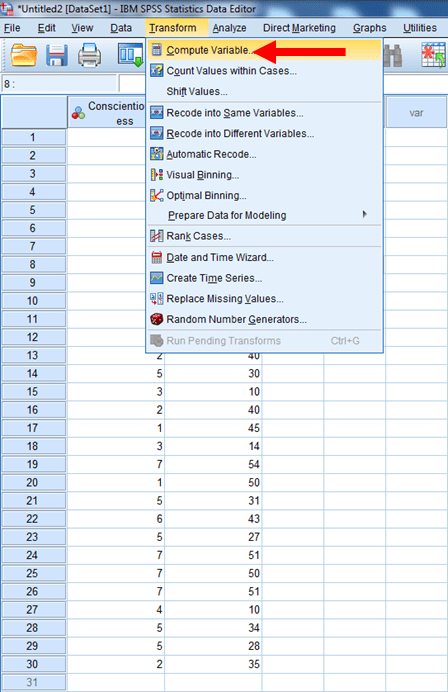The image size is (448, 692).
Task: Choose Optimal Binning... entry
Action: (264, 195)
